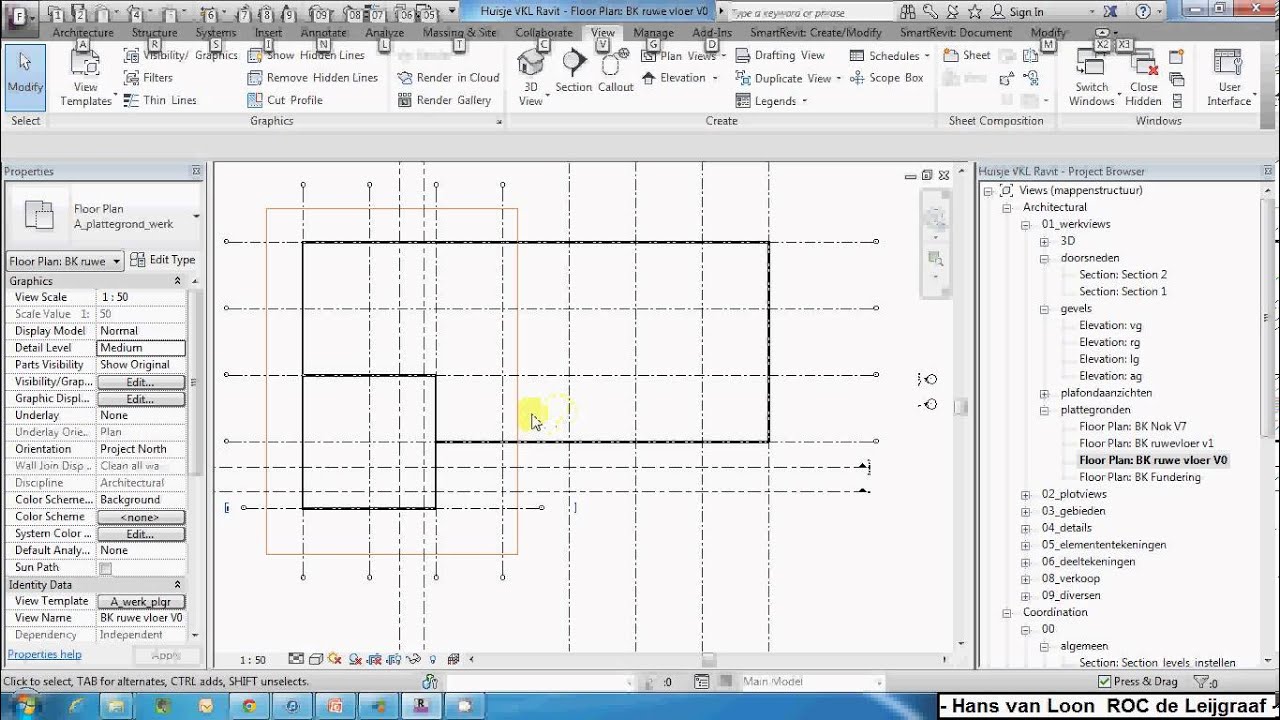1280x720 pixels.
Task: Start Render in Cloud
Action: tap(448, 77)
